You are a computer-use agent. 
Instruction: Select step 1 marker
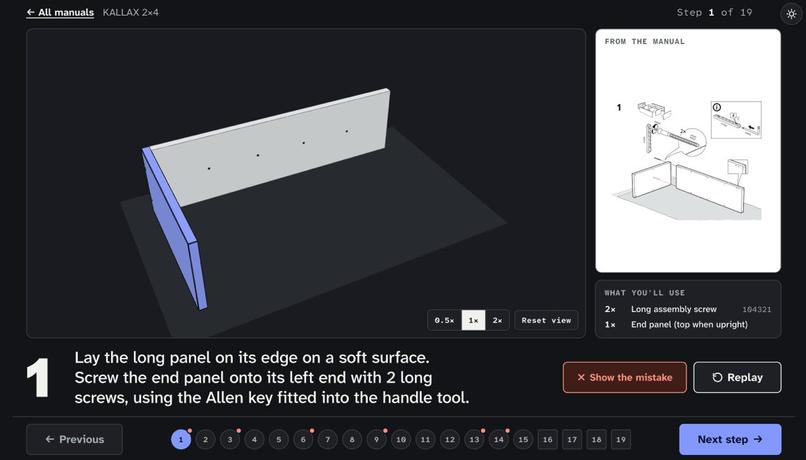pyautogui.click(x=181, y=439)
